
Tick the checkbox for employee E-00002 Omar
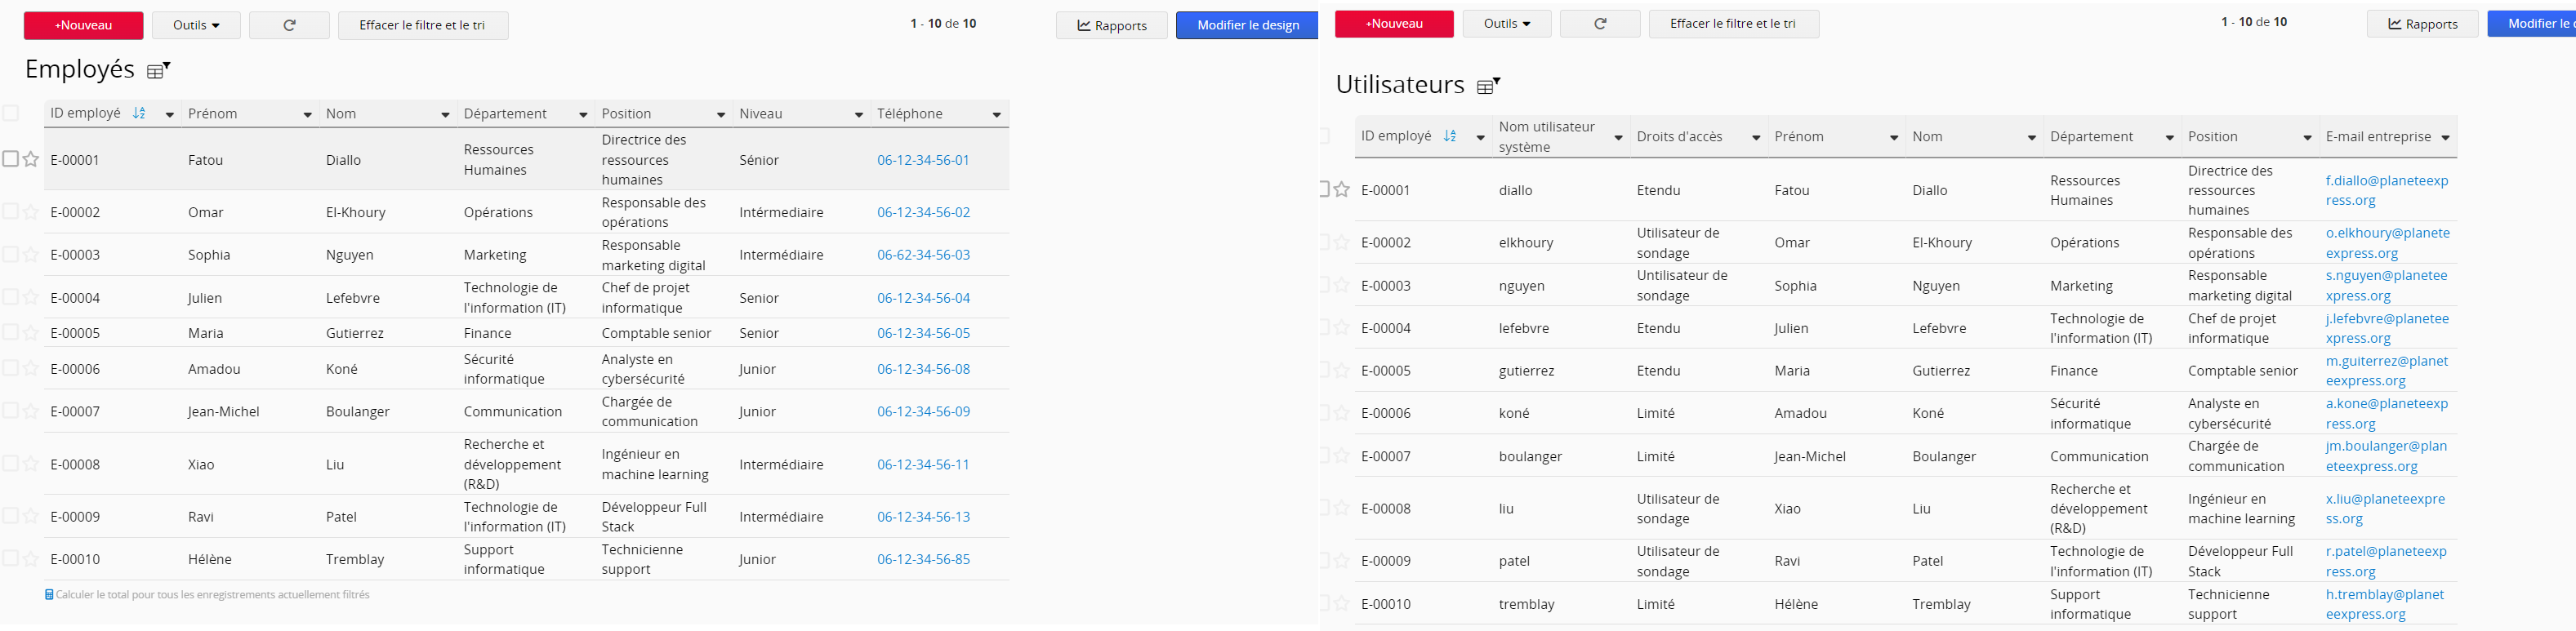point(10,211)
